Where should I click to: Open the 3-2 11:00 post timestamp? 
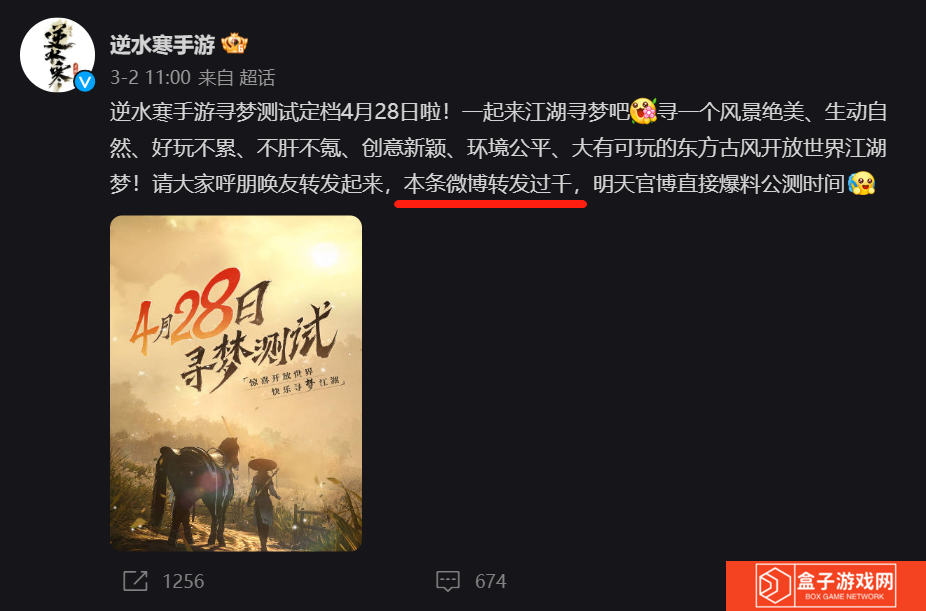(151, 77)
